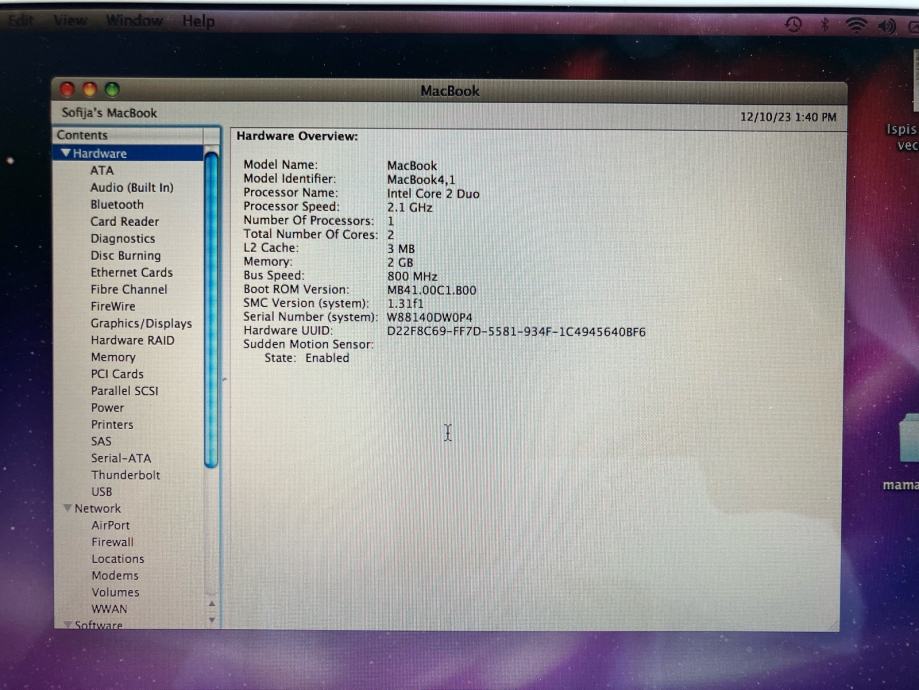Select Serial-ATA entry

click(121, 458)
